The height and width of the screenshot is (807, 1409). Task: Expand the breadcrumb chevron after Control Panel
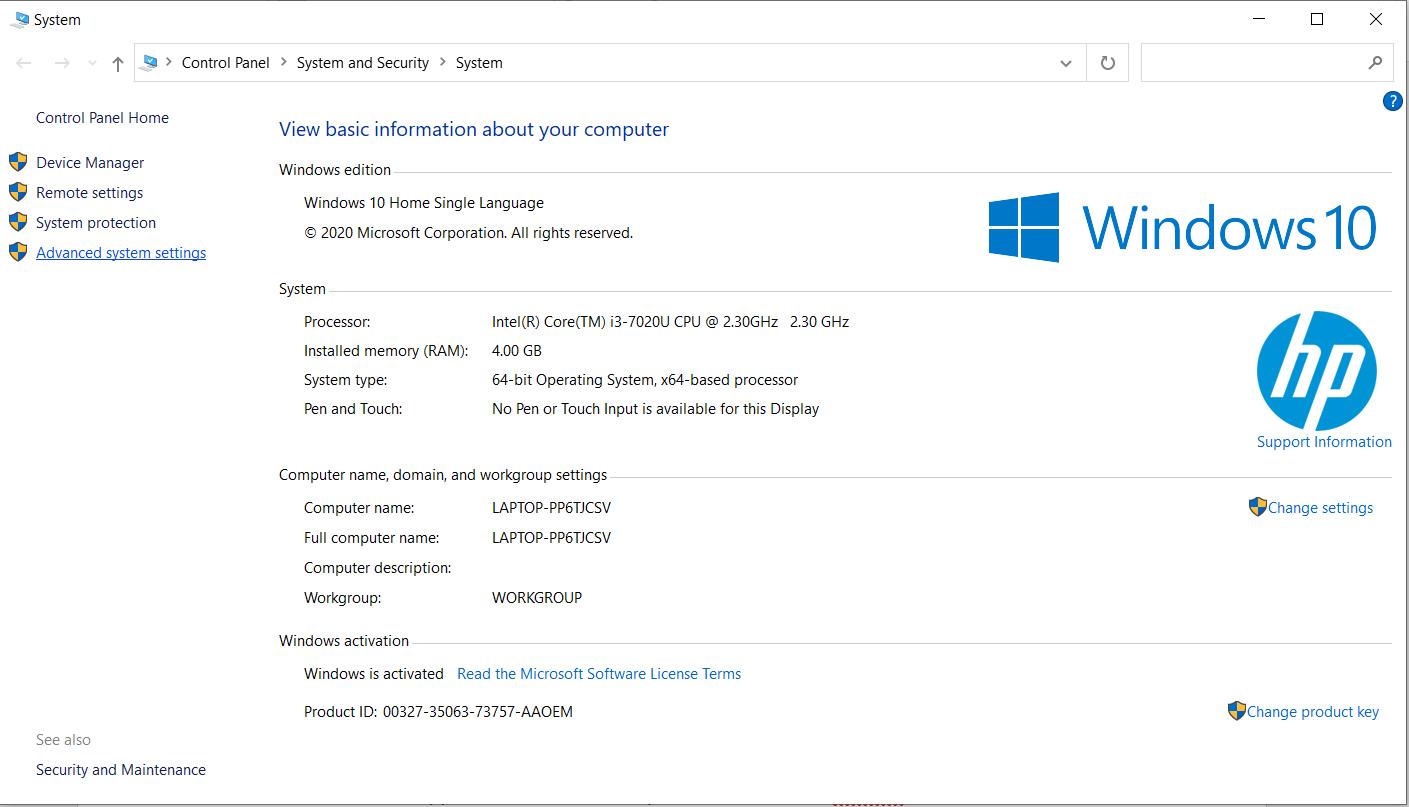[283, 63]
